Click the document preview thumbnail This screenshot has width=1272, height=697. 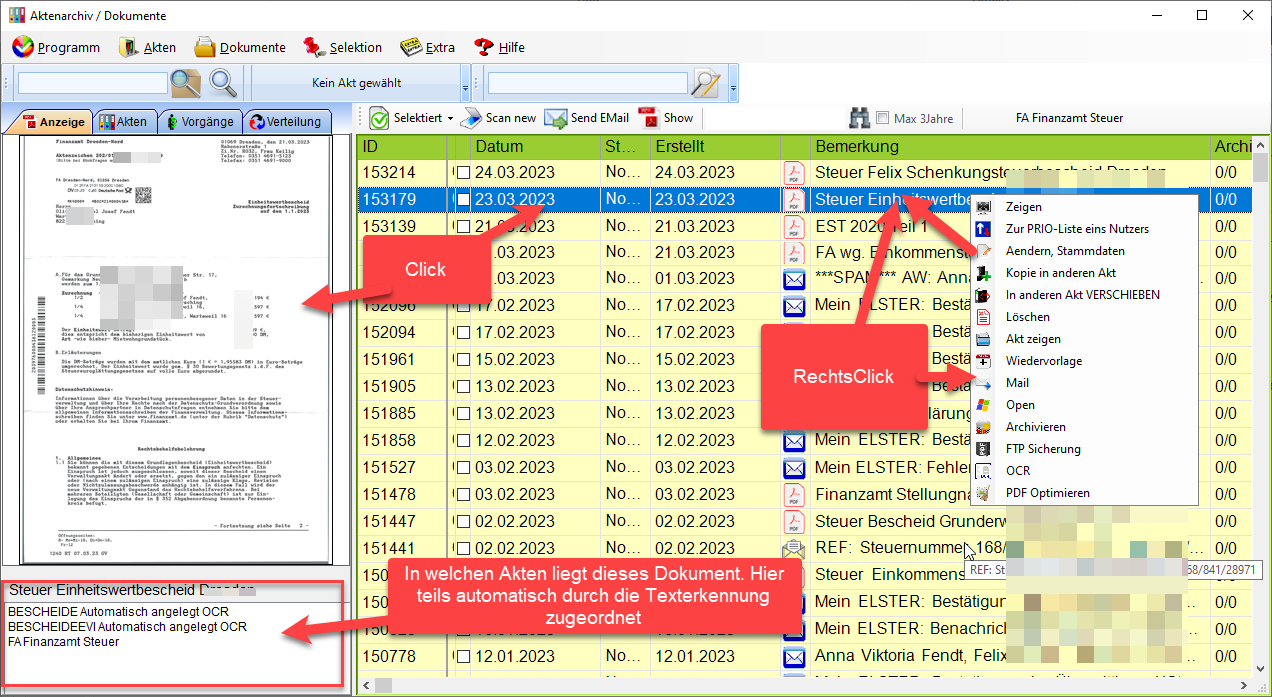tap(177, 350)
